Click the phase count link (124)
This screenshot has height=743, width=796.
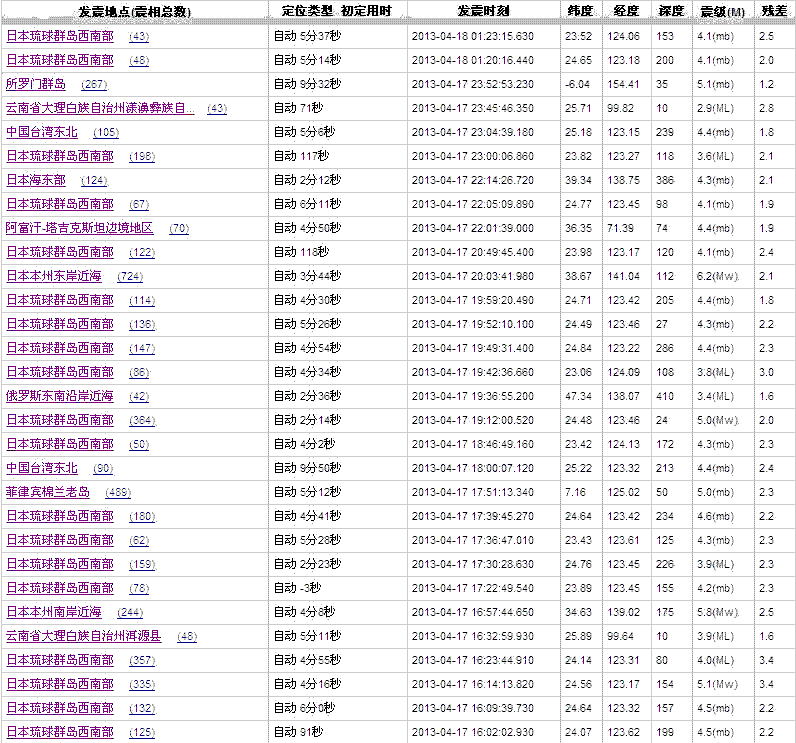tap(94, 181)
